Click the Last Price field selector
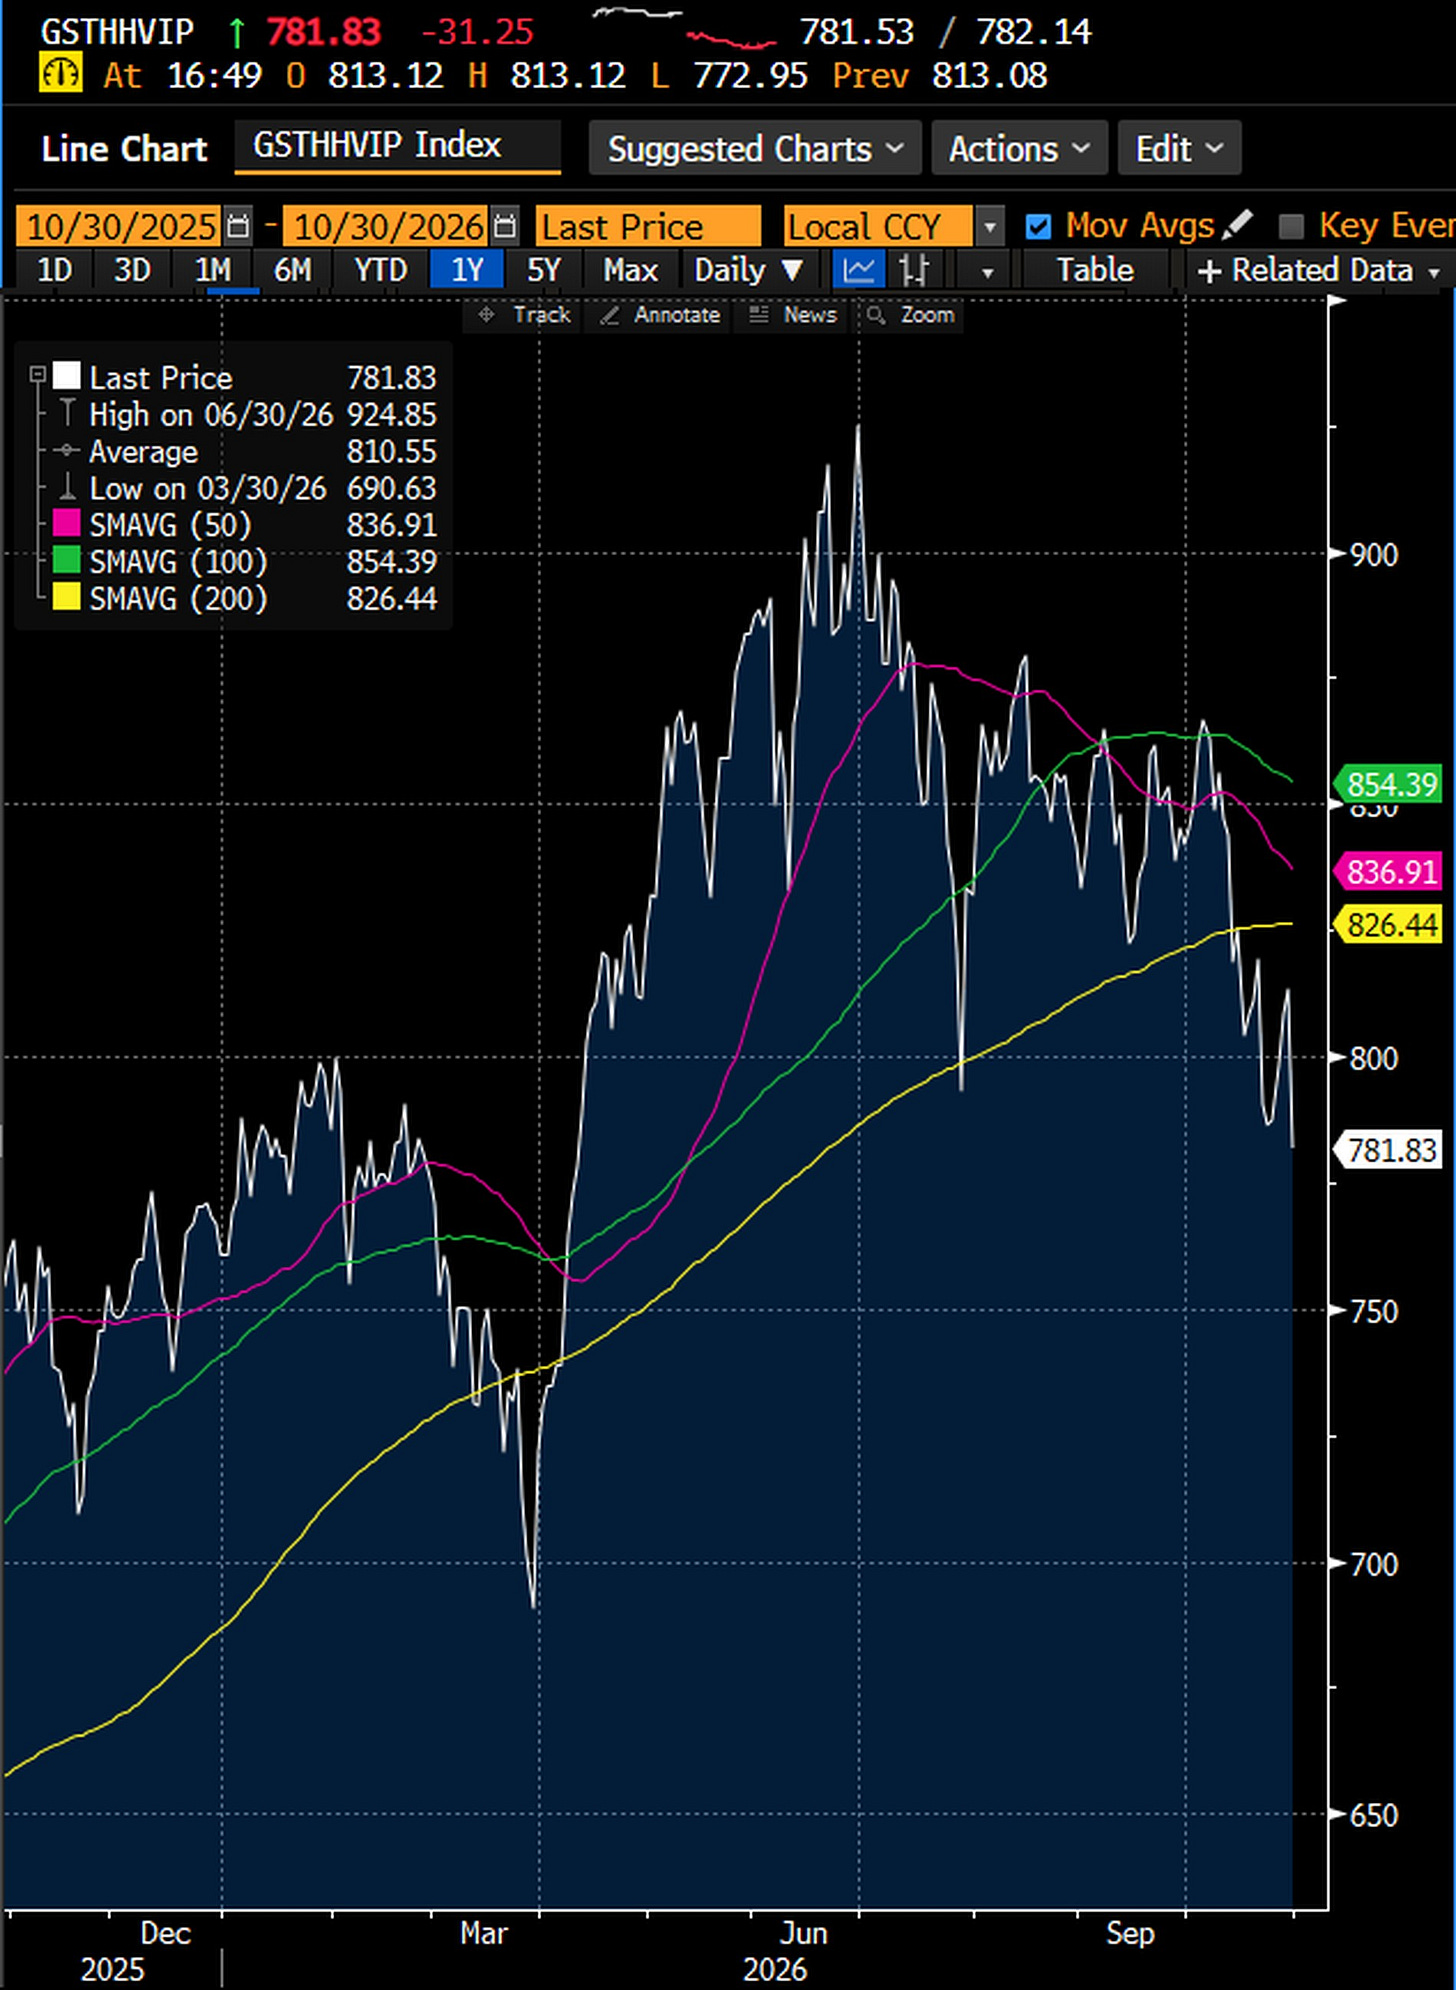The image size is (1456, 1990). point(648,226)
